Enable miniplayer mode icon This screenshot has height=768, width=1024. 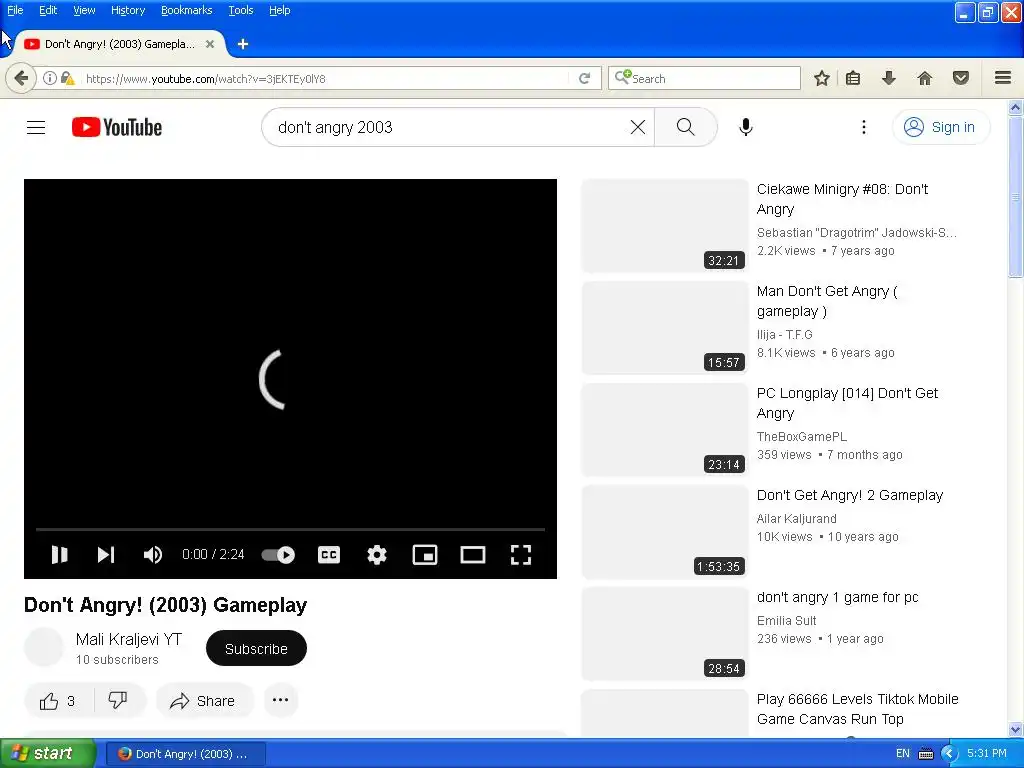coord(425,554)
